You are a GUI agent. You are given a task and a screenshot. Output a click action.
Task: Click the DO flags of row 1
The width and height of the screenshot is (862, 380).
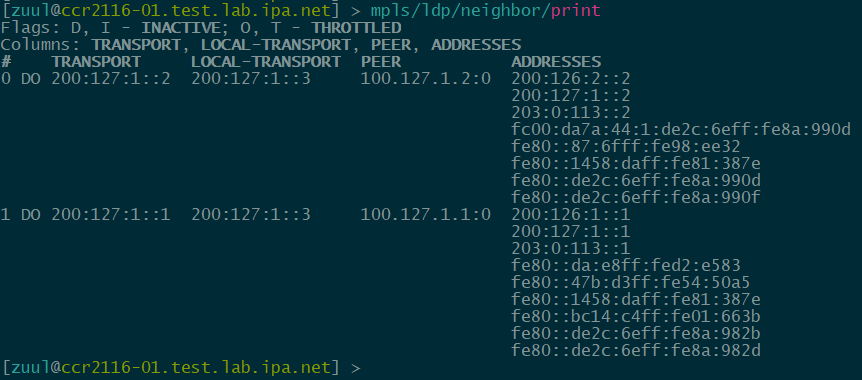pyautogui.click(x=31, y=214)
